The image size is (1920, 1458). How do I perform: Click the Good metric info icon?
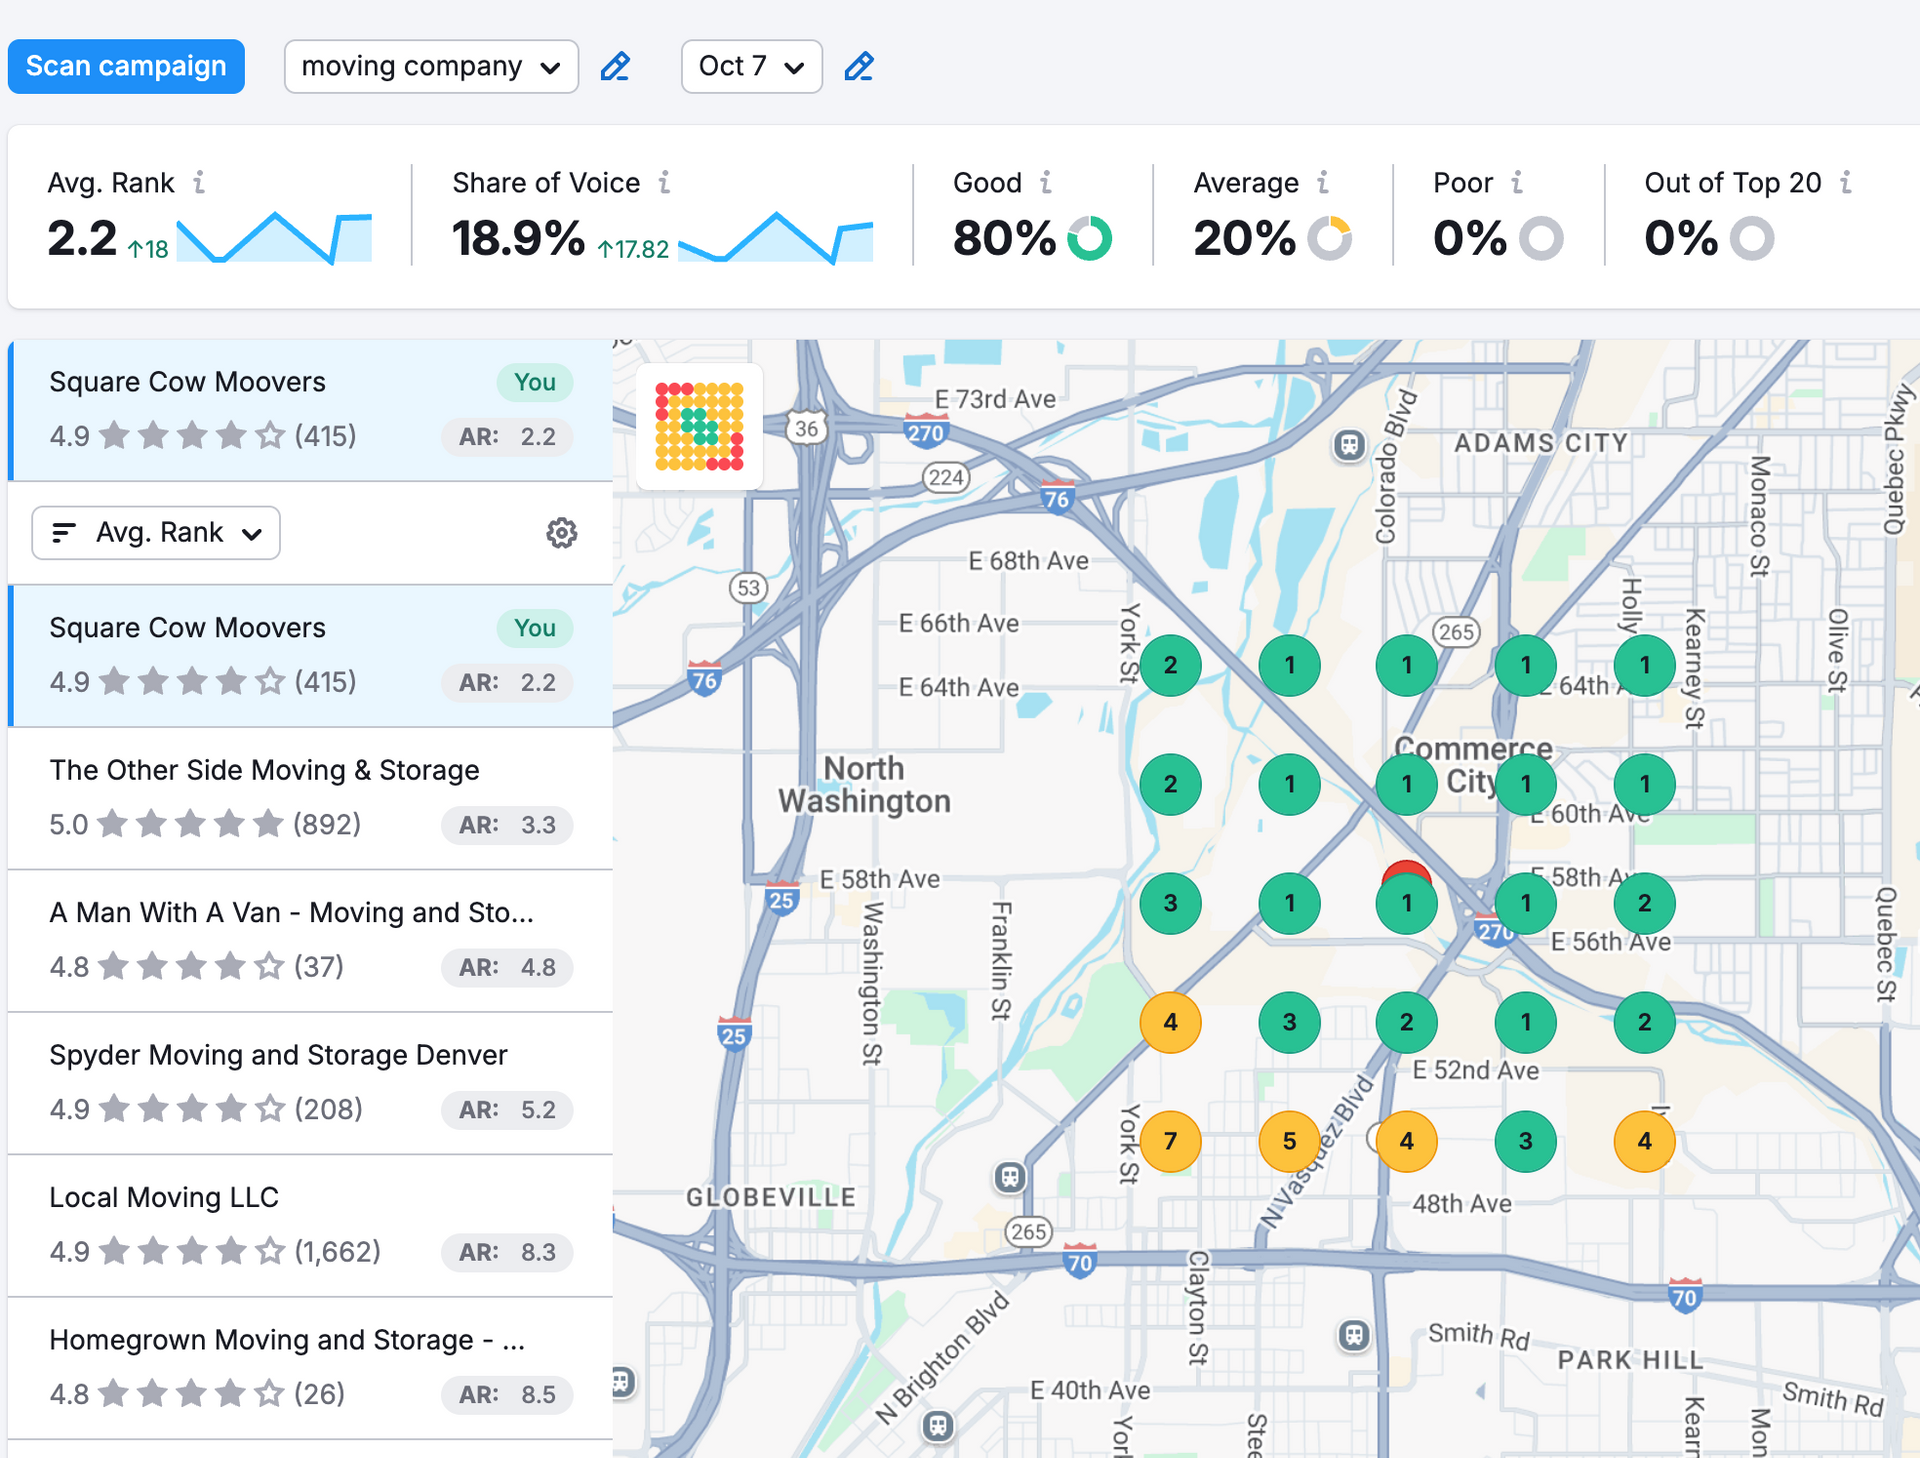[1046, 182]
